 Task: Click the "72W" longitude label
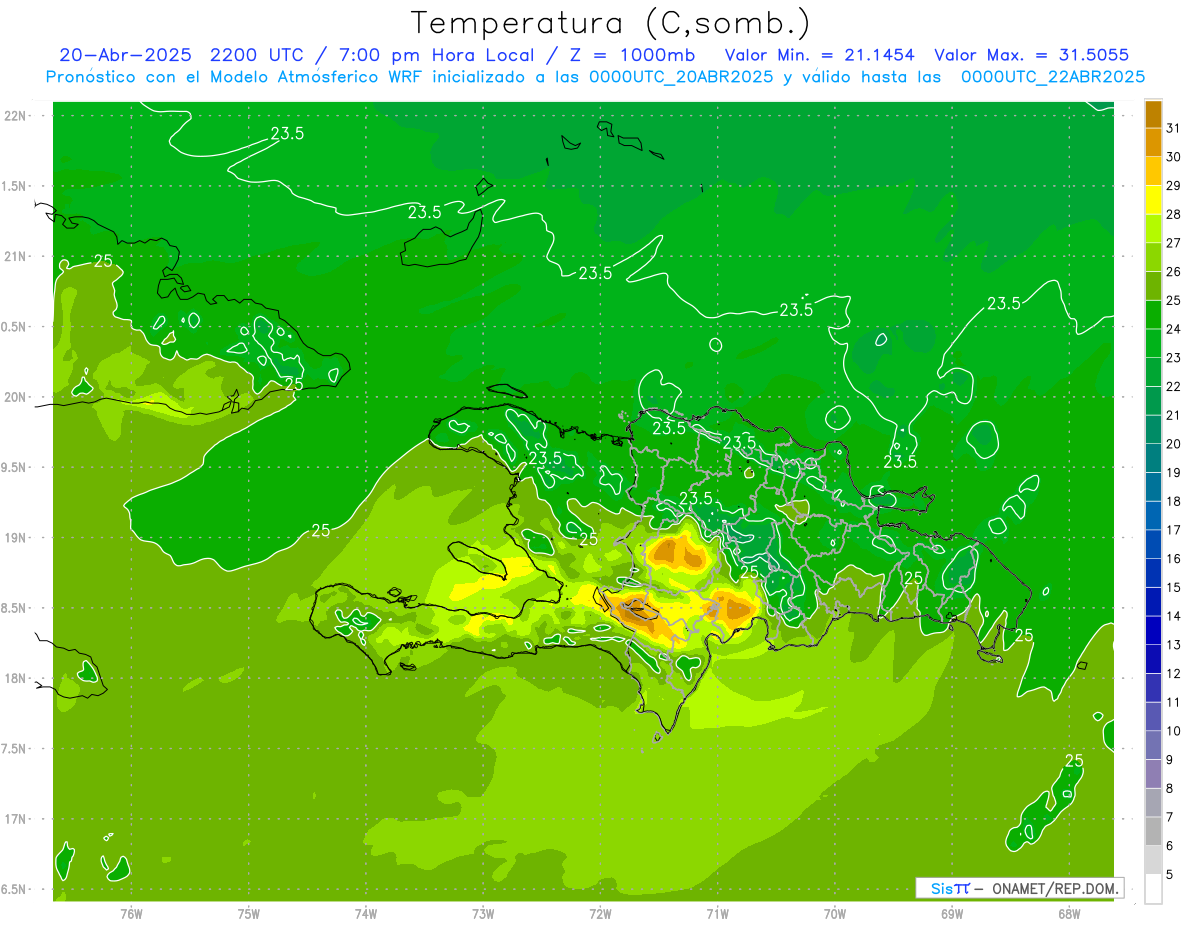600,914
